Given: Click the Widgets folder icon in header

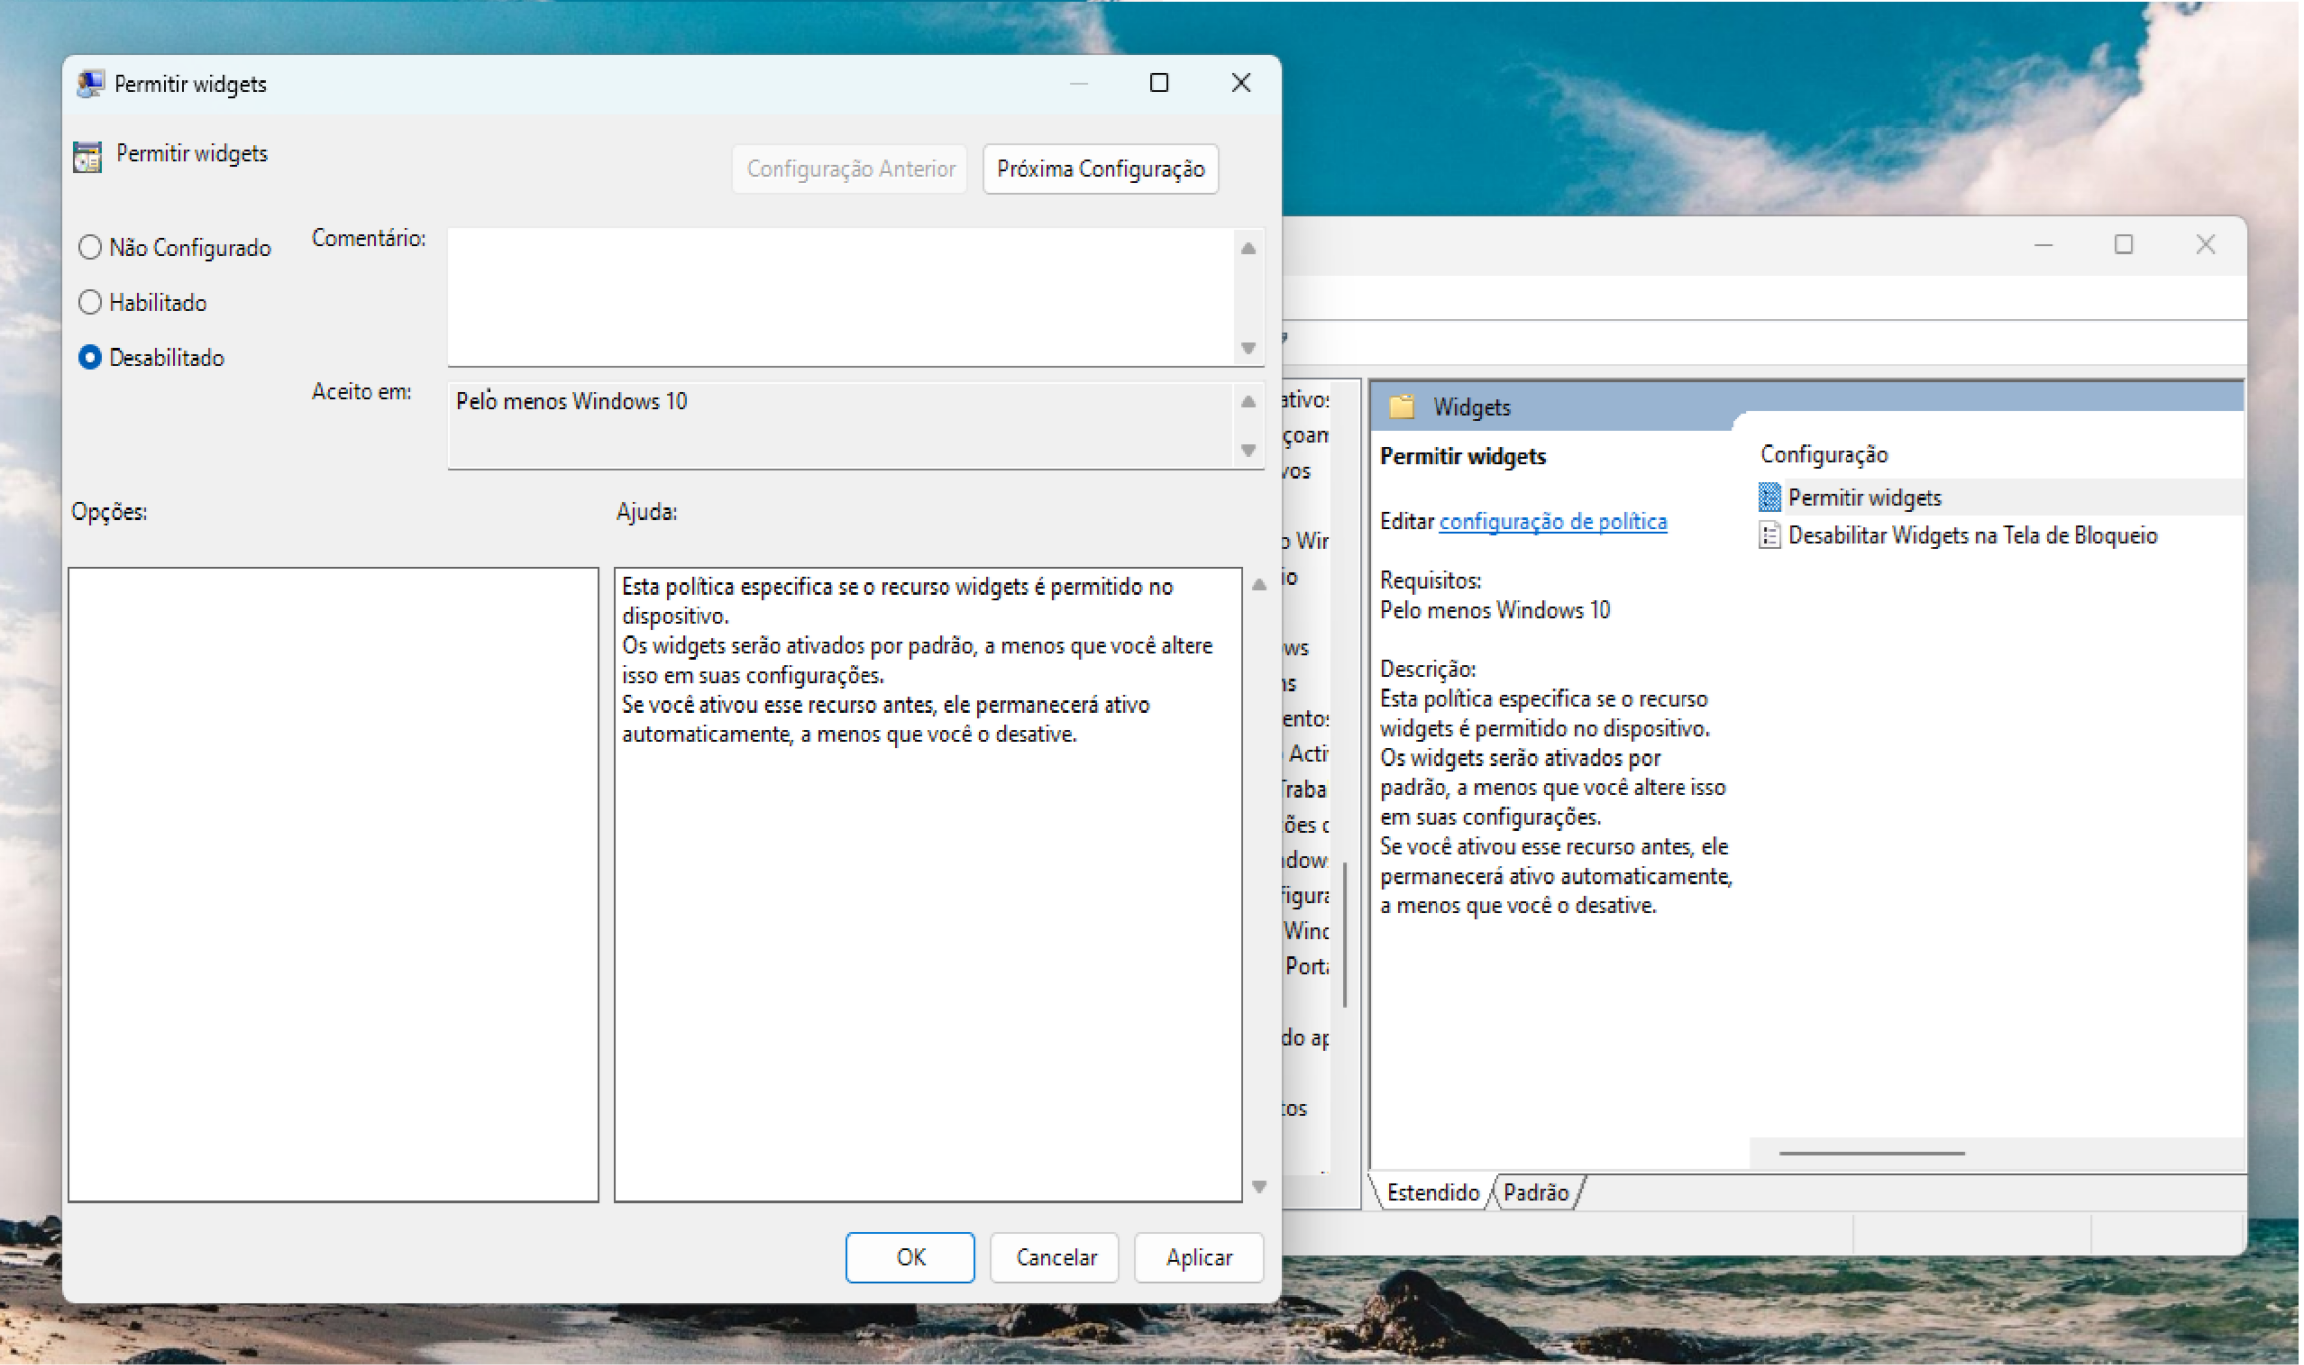Looking at the screenshot, I should [1402, 406].
